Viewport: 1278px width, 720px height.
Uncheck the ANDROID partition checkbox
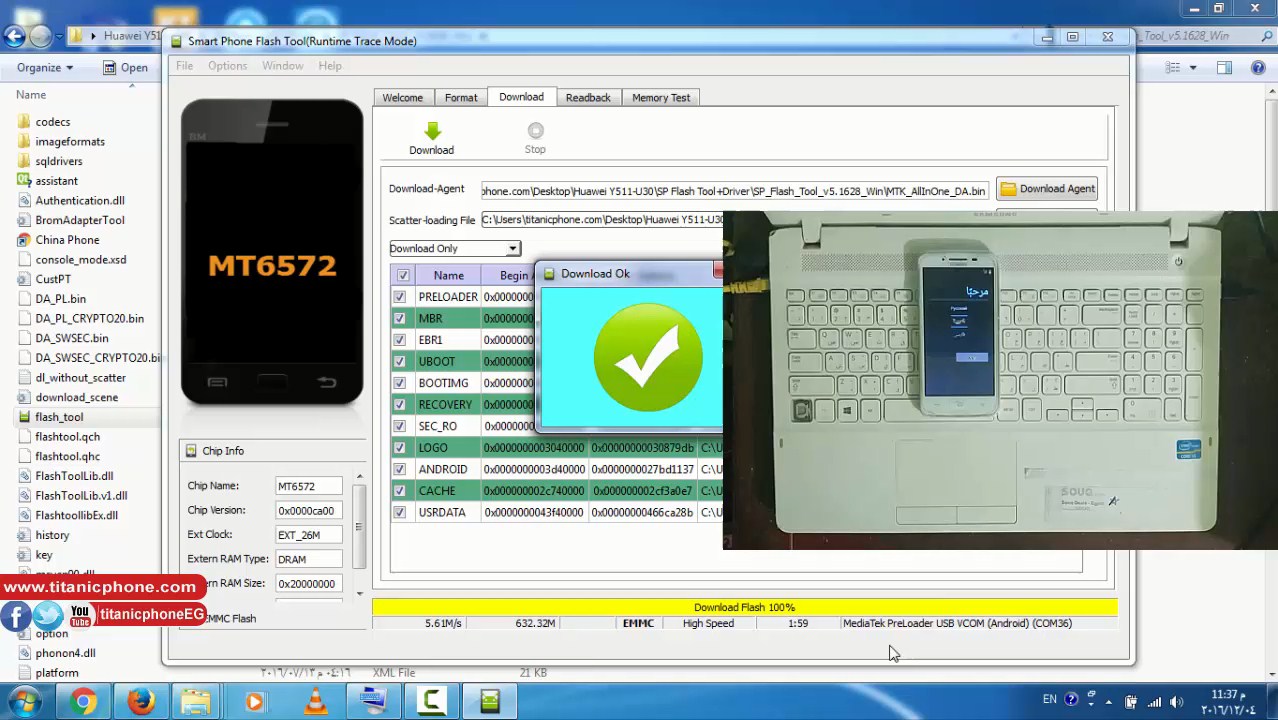tap(400, 469)
